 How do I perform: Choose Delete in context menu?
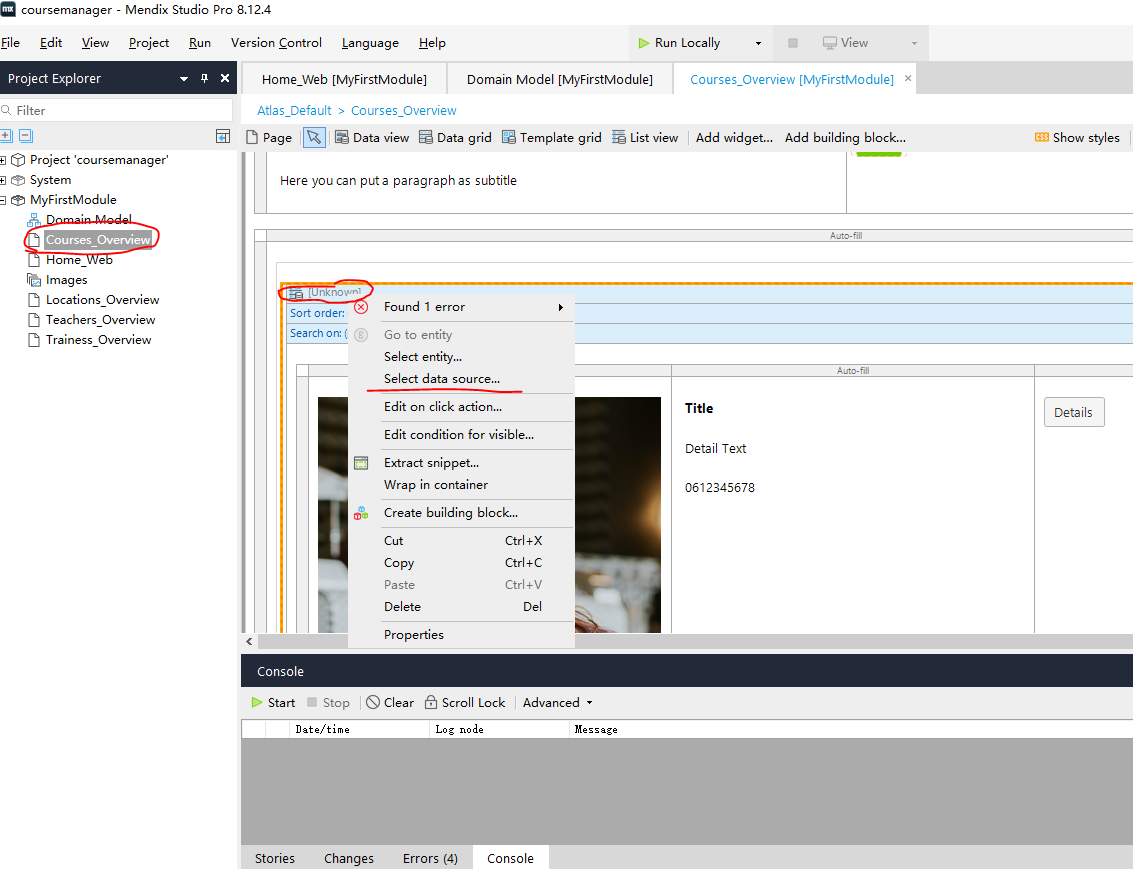[x=461, y=607]
